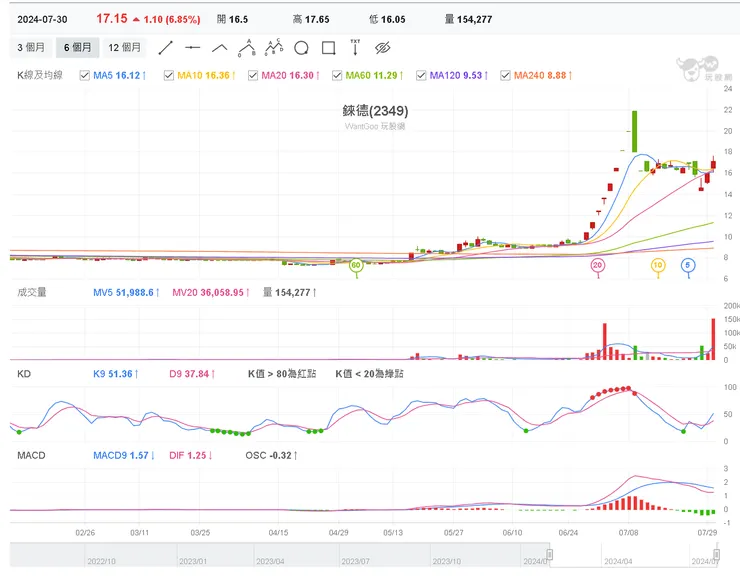Click the K9 51.36 indicator value

115,374
